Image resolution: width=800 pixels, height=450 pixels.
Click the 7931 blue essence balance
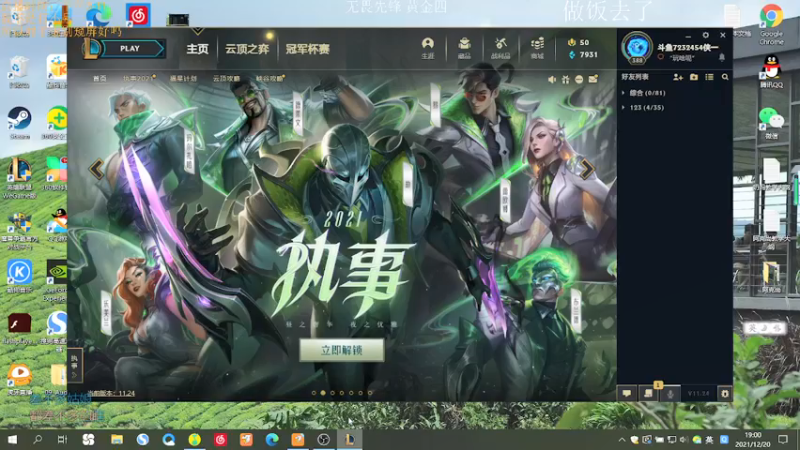click(x=583, y=55)
